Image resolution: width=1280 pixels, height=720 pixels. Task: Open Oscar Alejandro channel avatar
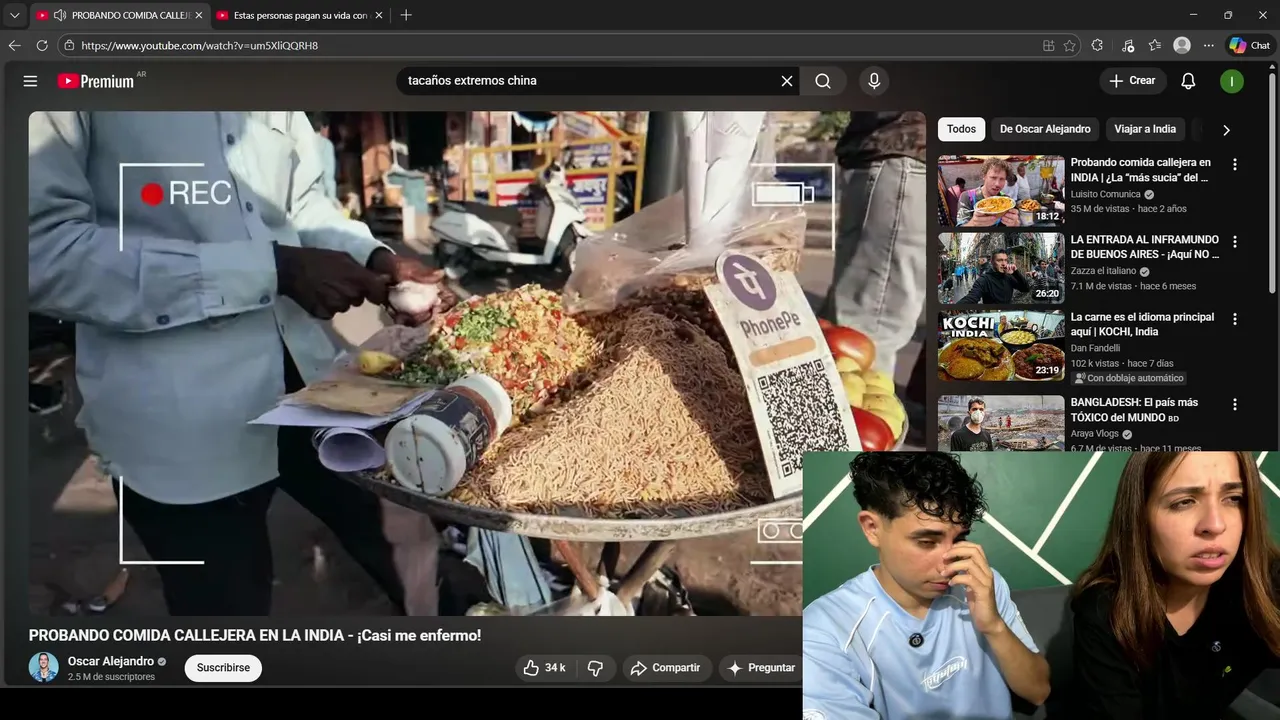pyautogui.click(x=44, y=668)
